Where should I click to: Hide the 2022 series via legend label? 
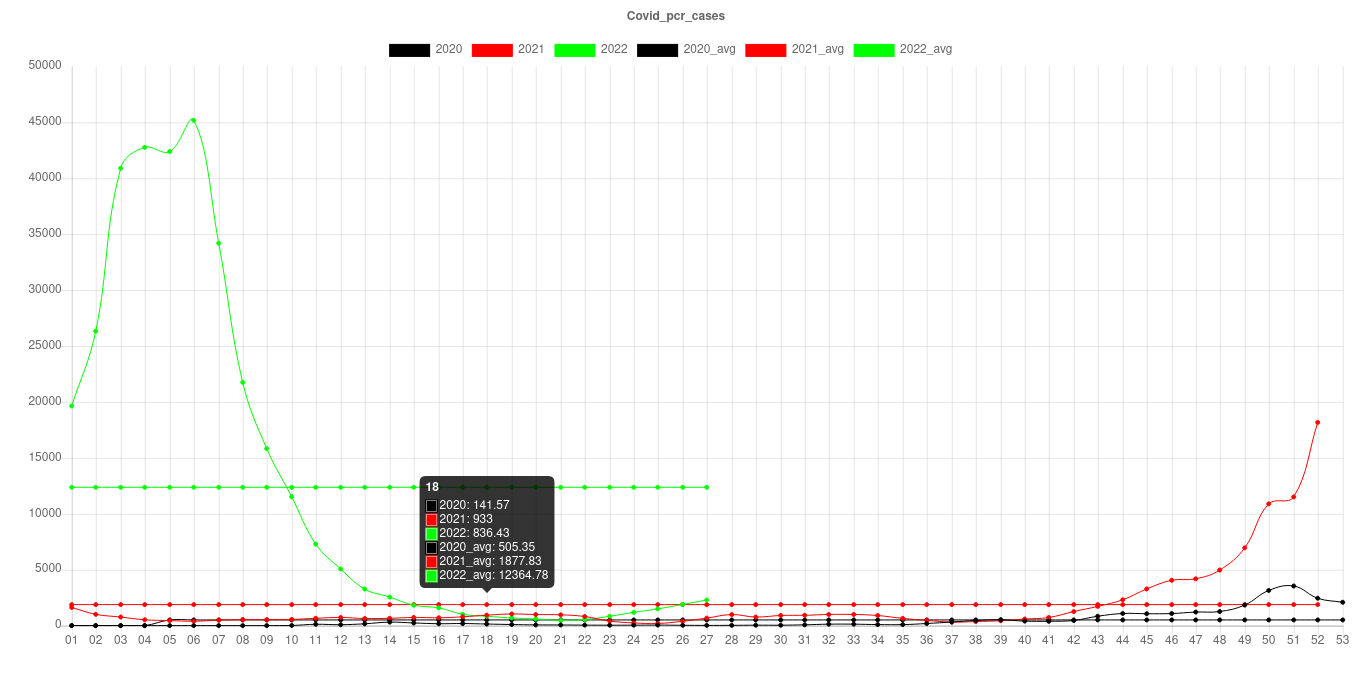pyautogui.click(x=614, y=49)
